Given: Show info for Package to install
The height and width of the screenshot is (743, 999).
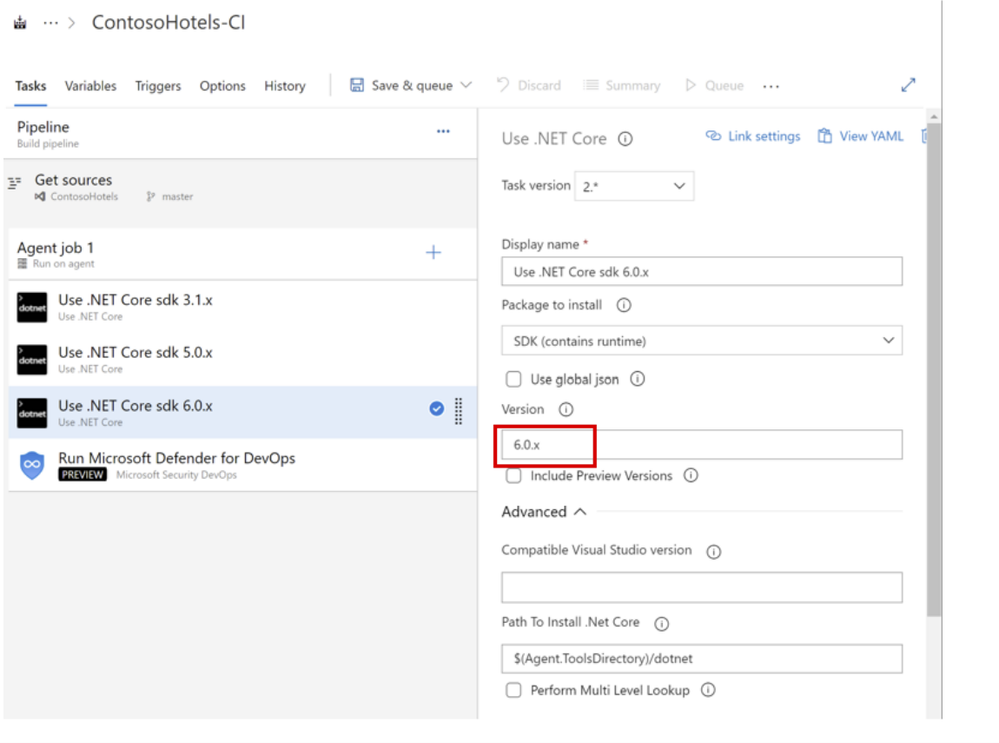Looking at the screenshot, I should pyautogui.click(x=624, y=305).
